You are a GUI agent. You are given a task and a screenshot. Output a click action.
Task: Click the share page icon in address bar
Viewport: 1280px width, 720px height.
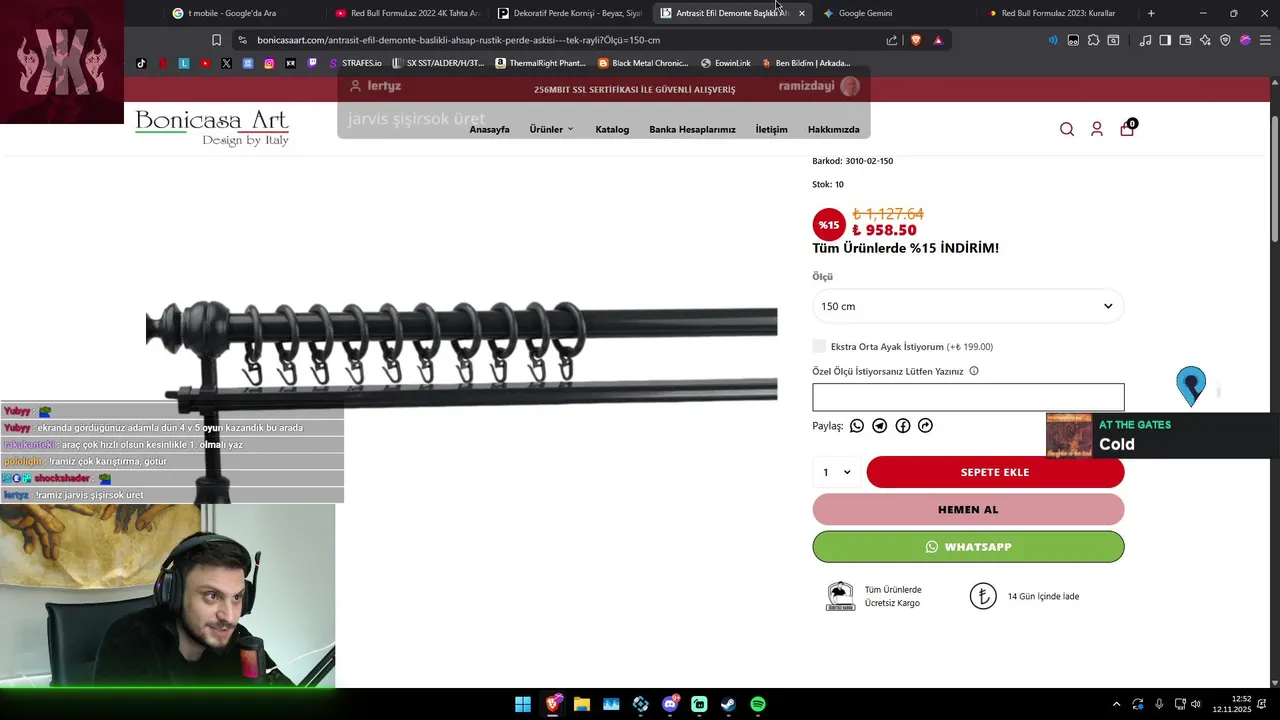pos(892,40)
